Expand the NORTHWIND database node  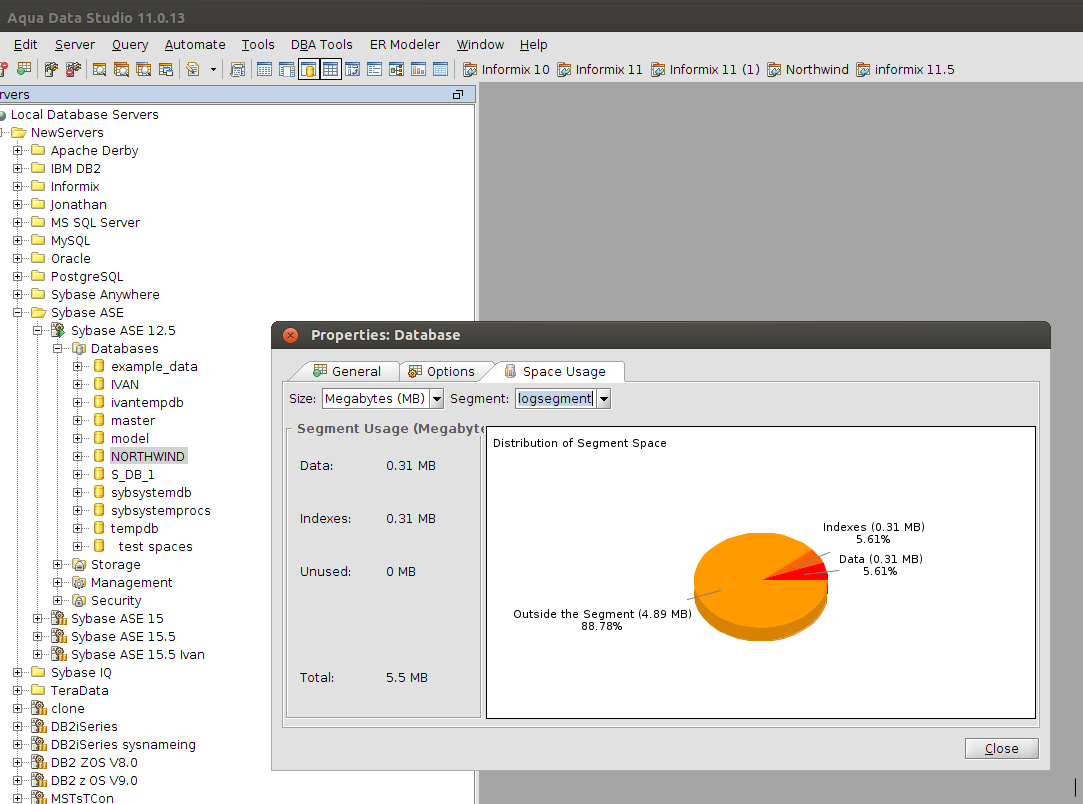(77, 456)
